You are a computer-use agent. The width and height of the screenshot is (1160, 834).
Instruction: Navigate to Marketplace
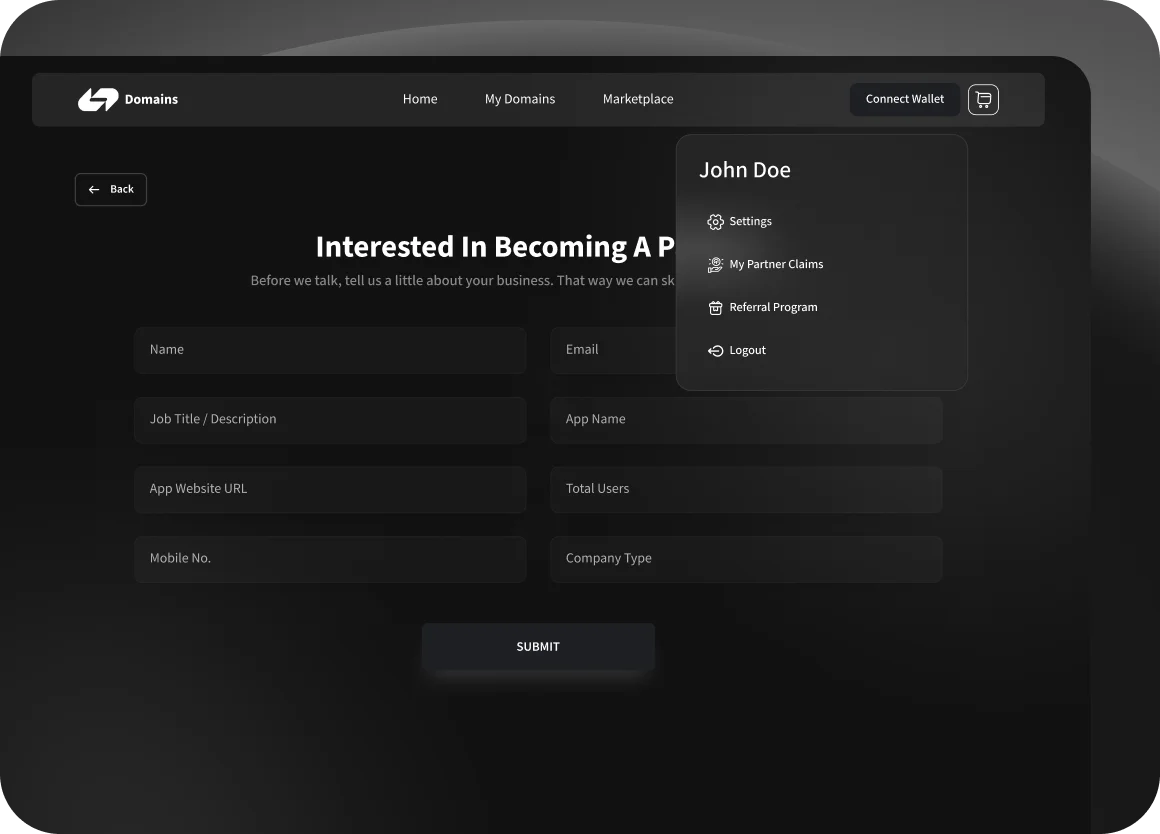click(638, 99)
